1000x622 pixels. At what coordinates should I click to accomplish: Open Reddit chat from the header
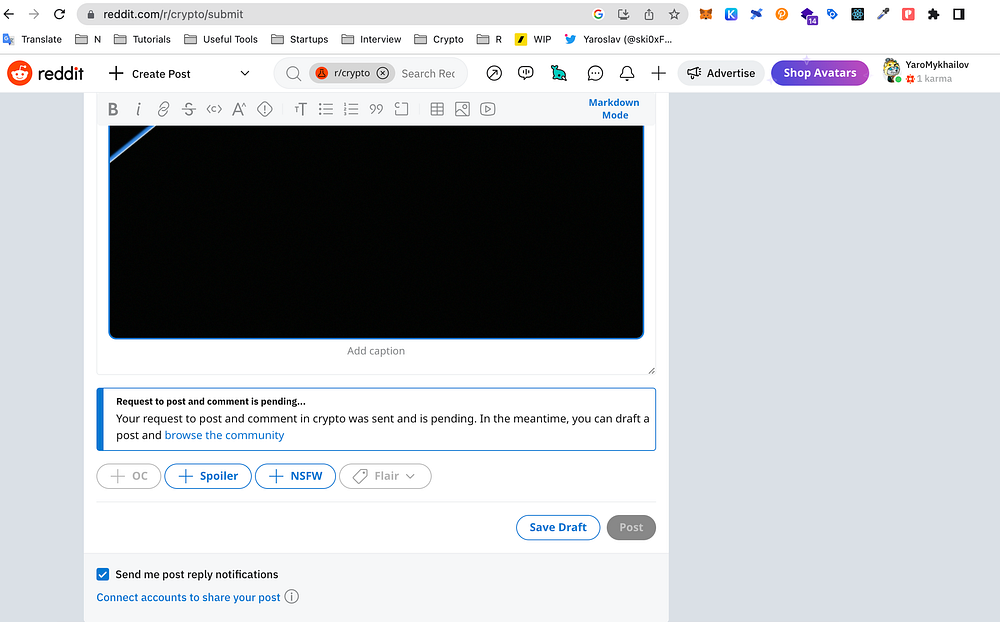click(595, 73)
